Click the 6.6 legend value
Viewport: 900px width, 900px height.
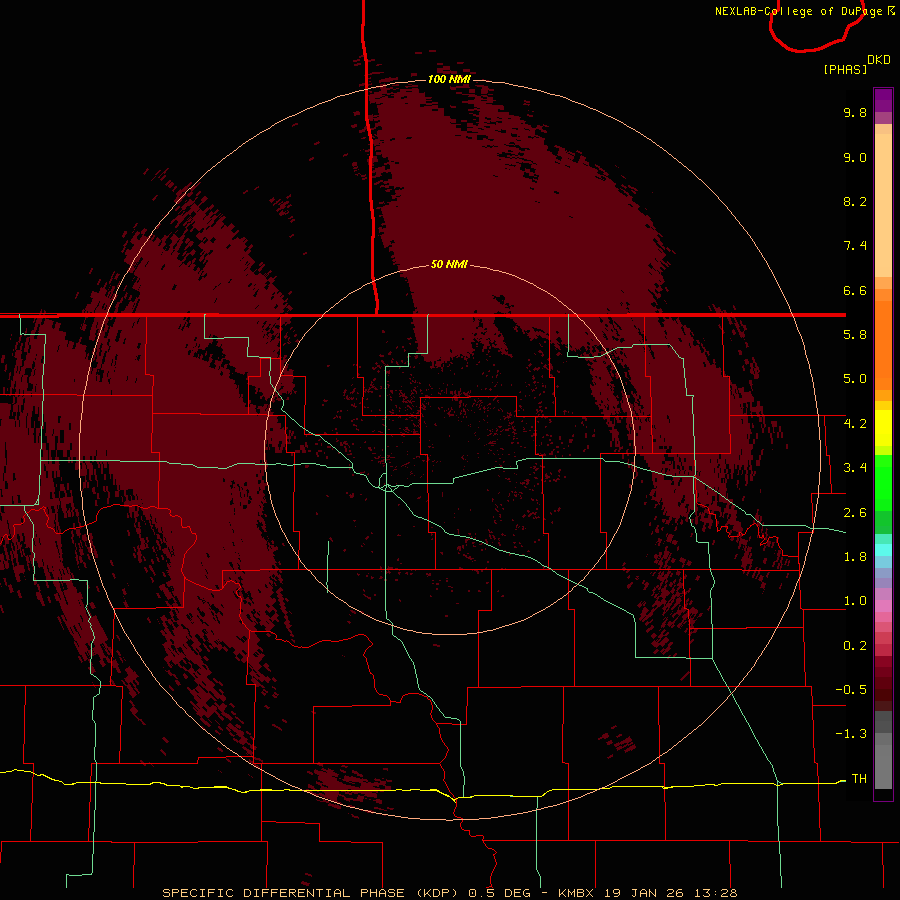(855, 290)
